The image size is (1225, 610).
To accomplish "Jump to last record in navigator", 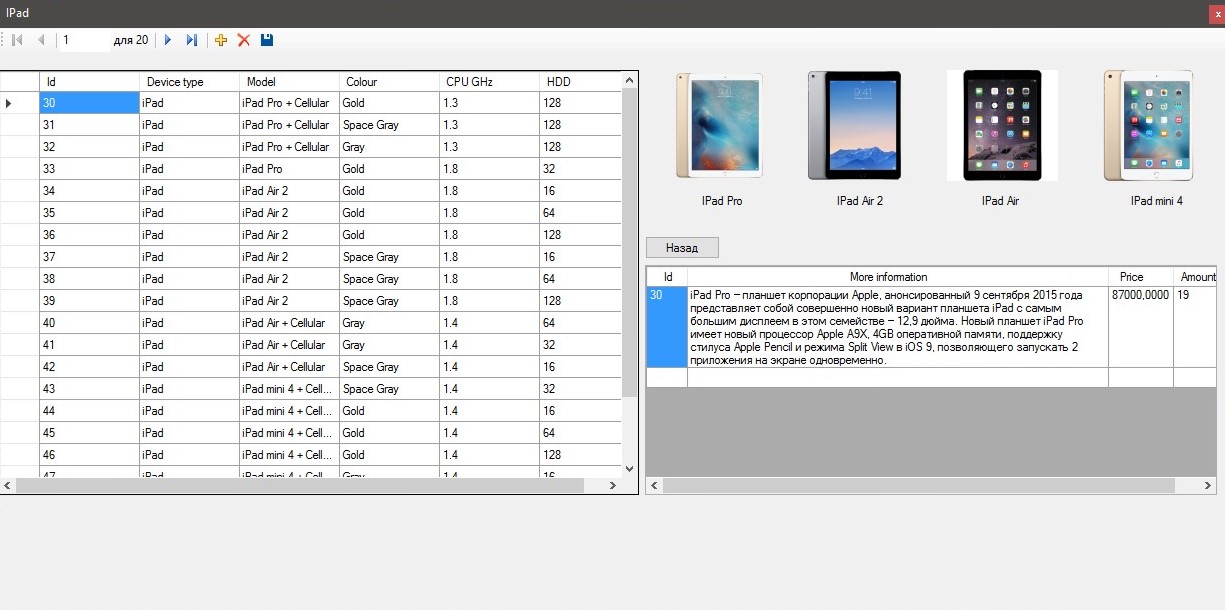I will [192, 40].
